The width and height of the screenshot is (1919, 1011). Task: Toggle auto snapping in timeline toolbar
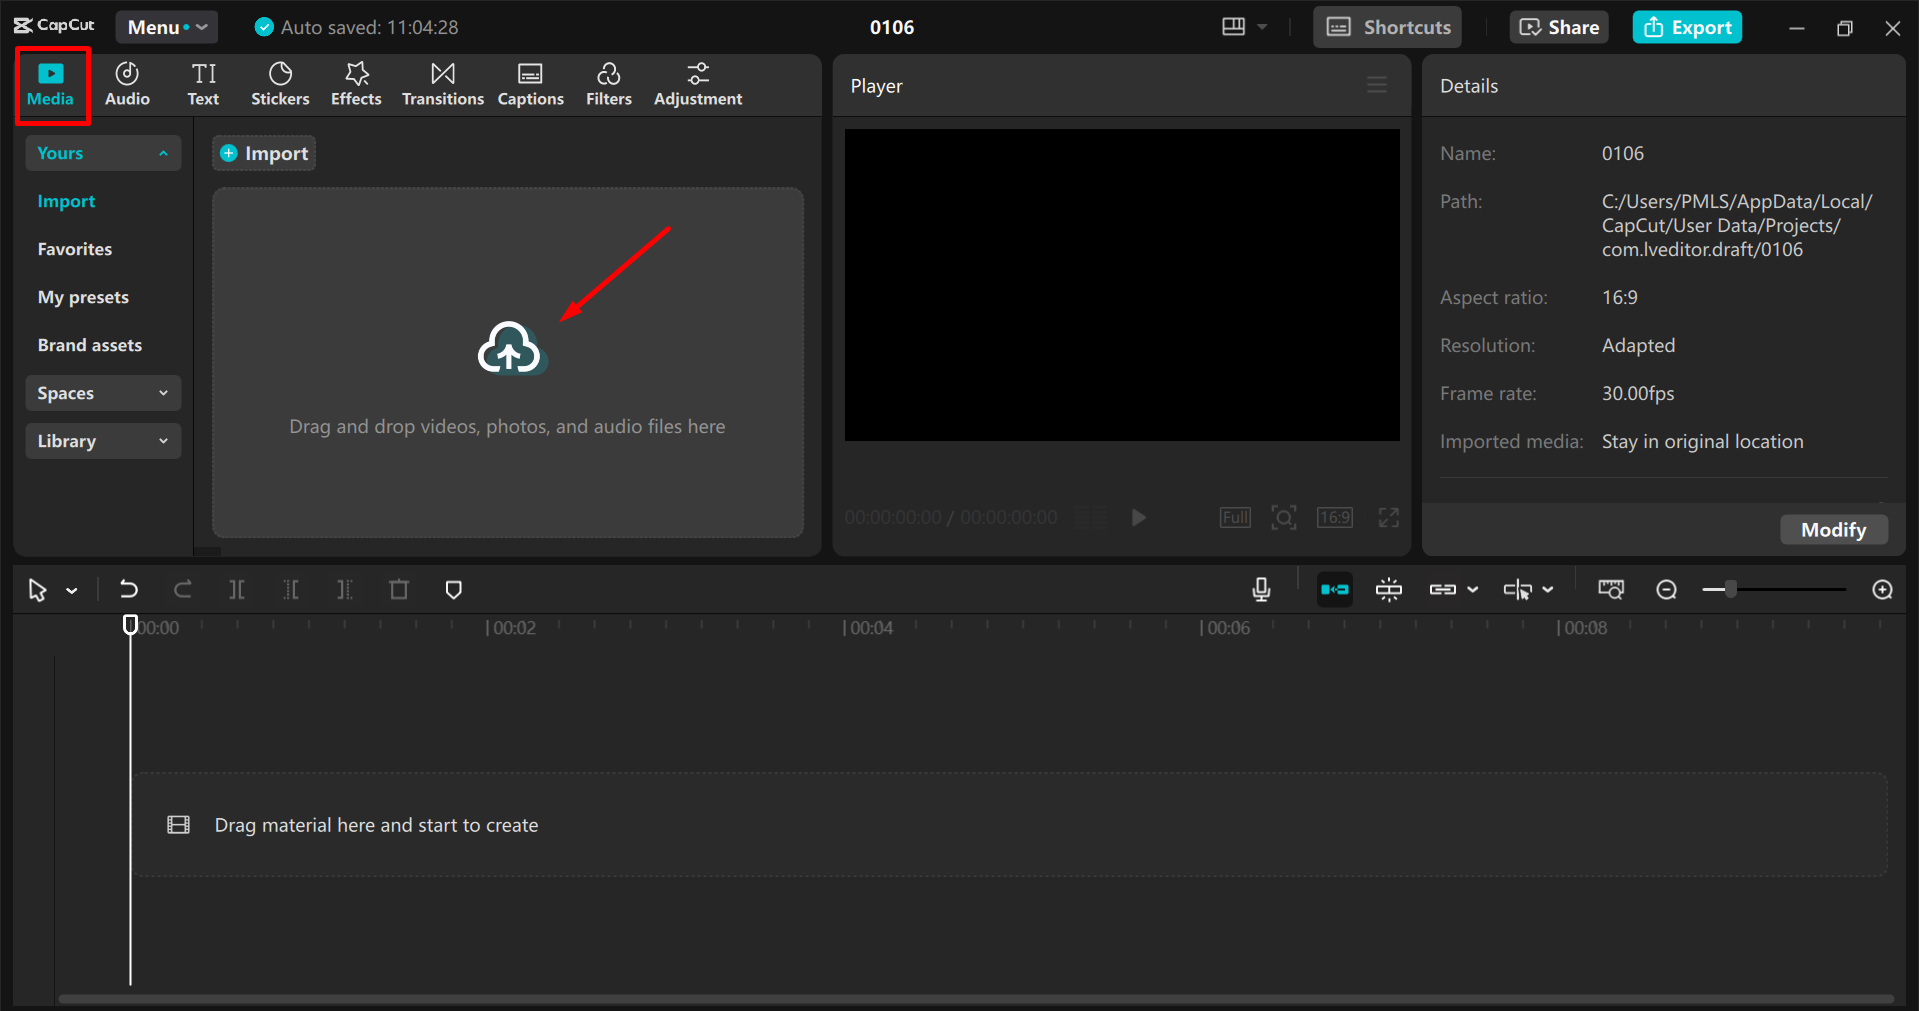click(1389, 590)
